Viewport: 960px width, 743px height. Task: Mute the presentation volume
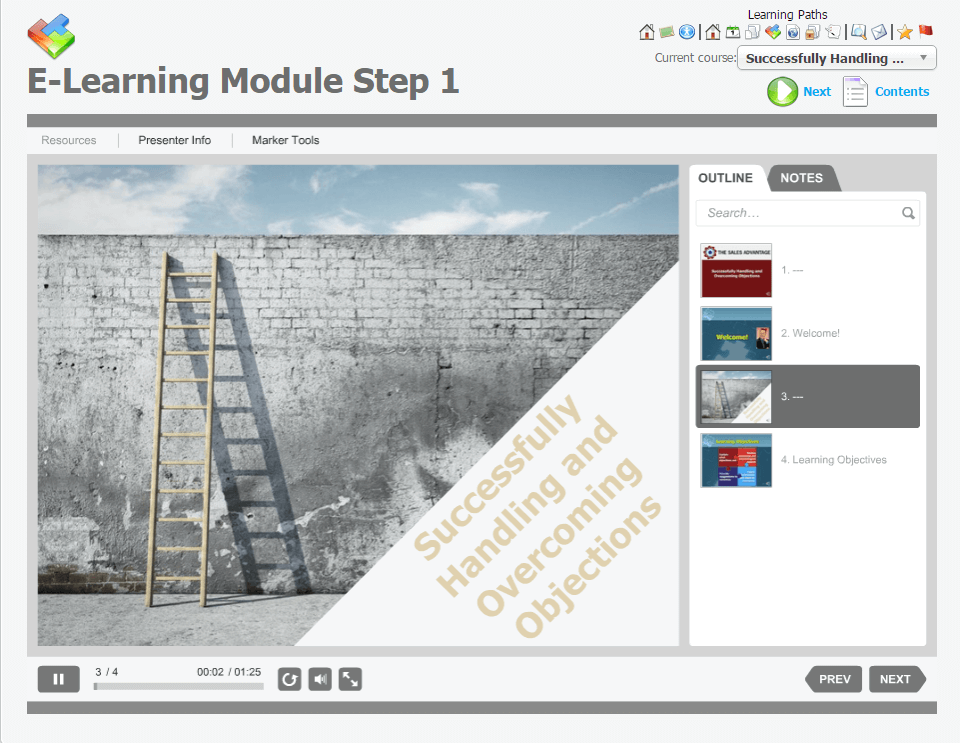pos(320,679)
